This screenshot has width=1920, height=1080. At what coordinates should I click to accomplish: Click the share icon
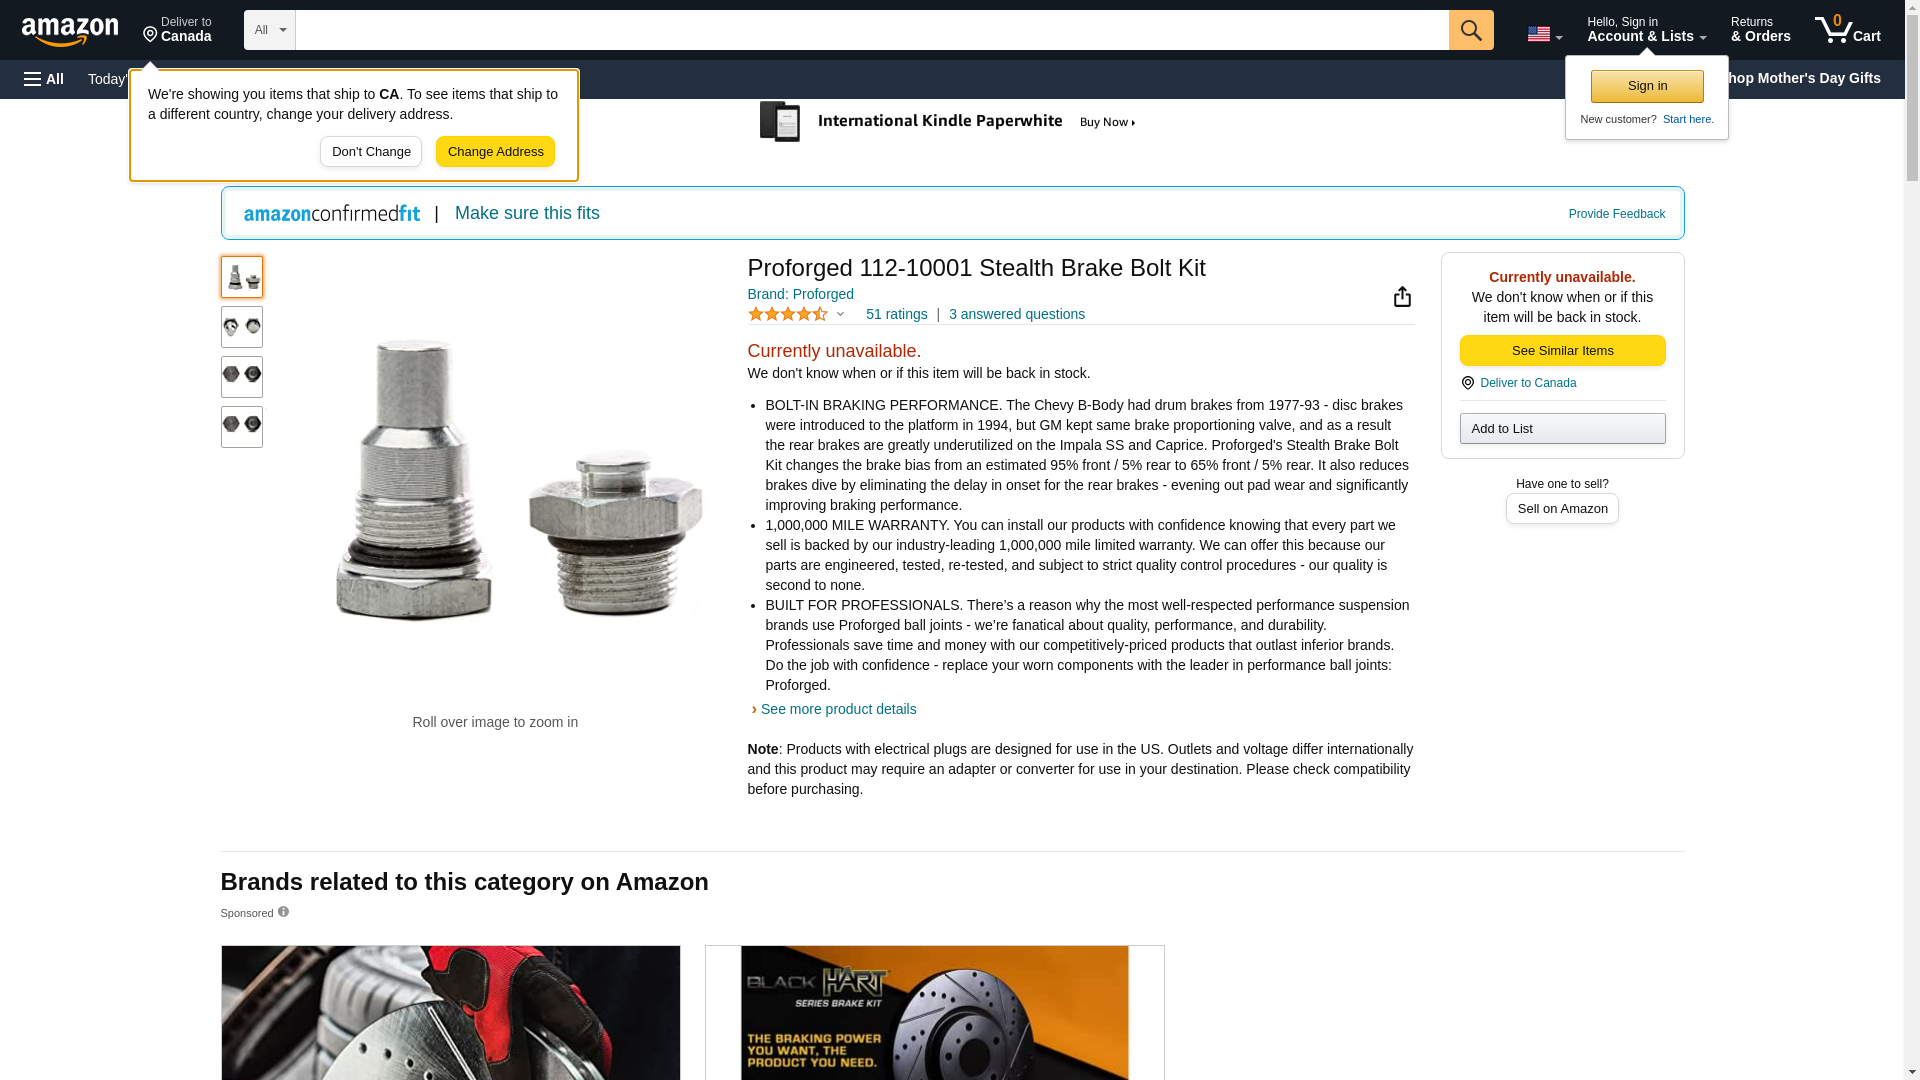click(x=1402, y=297)
